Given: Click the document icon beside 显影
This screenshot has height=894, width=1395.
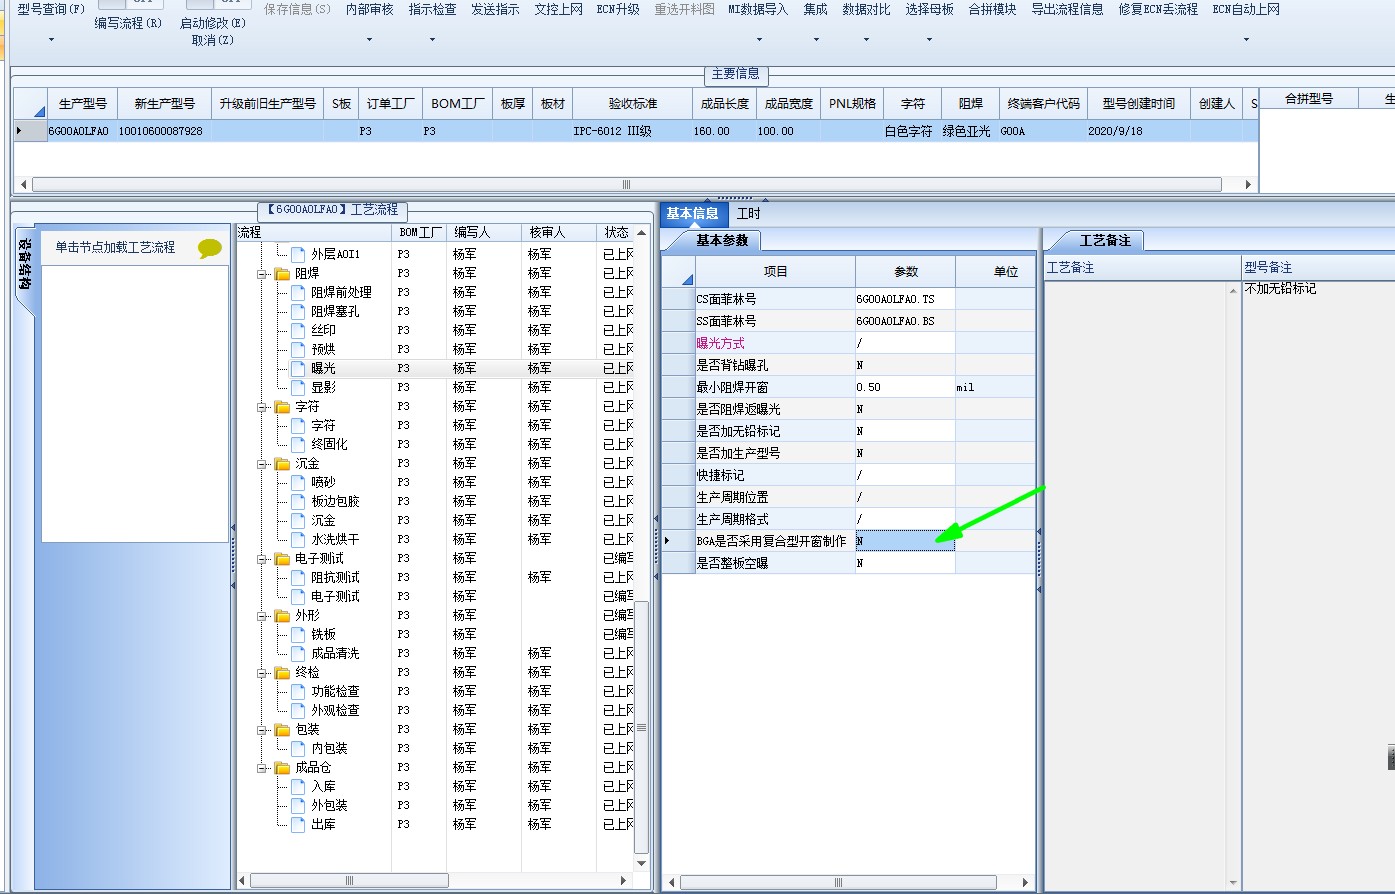Looking at the screenshot, I should tap(298, 387).
